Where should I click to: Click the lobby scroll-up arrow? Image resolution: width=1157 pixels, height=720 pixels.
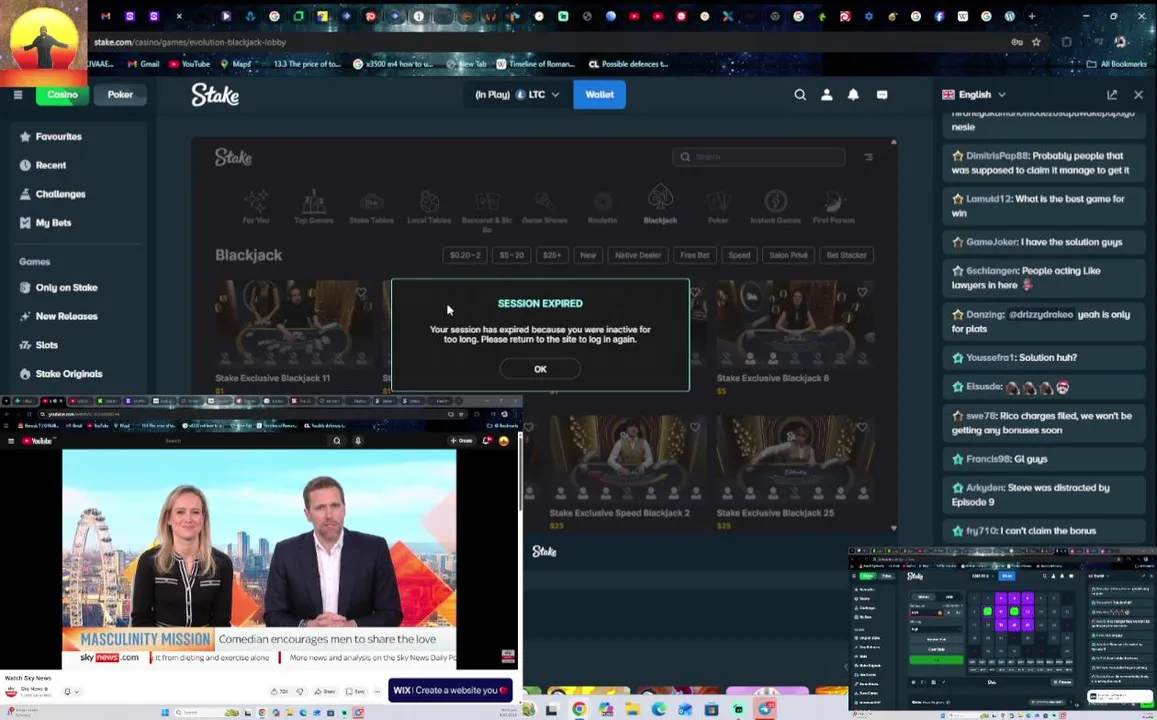point(894,142)
